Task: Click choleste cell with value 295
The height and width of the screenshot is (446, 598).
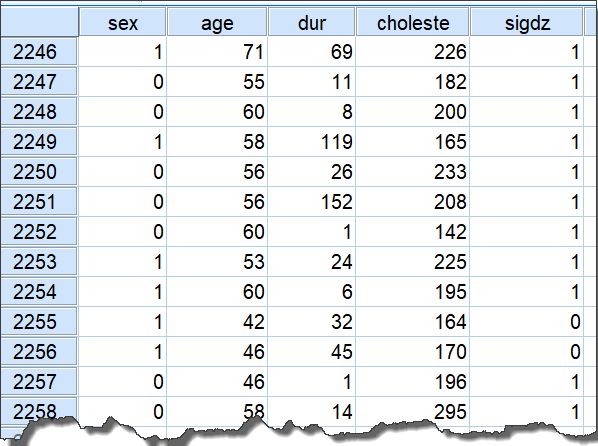Action: pos(413,411)
